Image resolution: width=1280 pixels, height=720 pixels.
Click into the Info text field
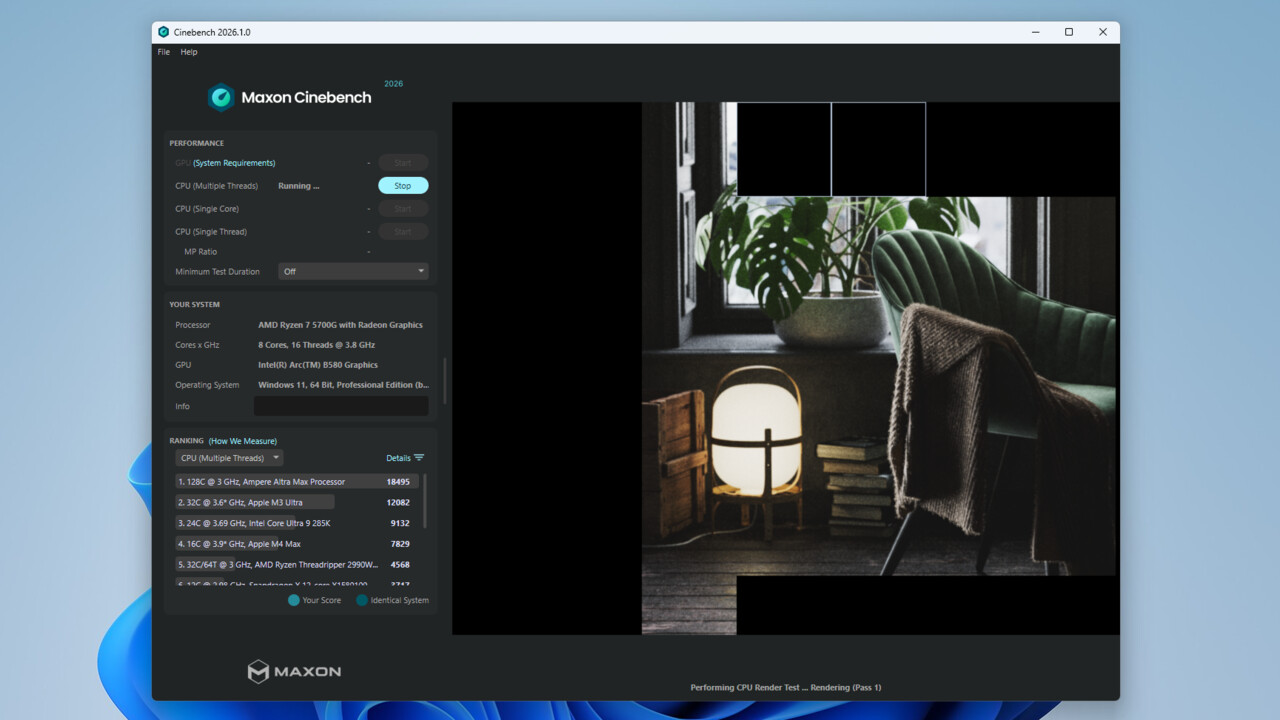coord(341,406)
